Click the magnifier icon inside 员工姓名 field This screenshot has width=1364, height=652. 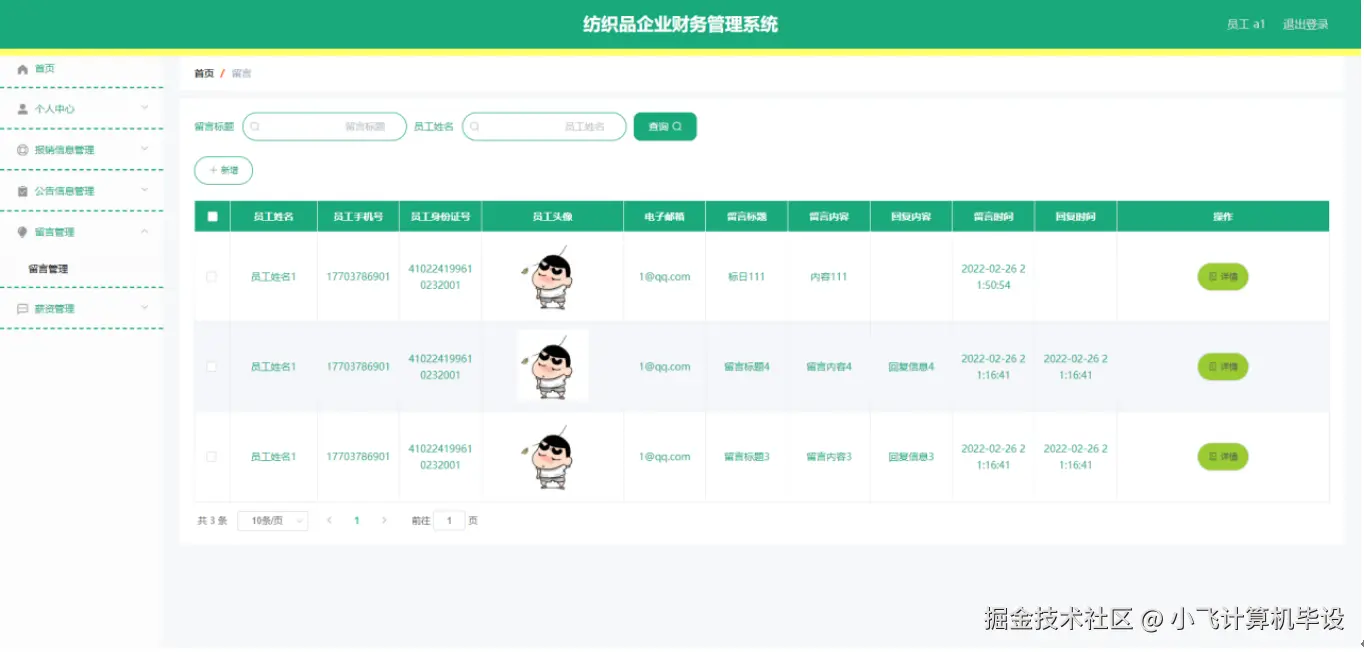coord(475,126)
